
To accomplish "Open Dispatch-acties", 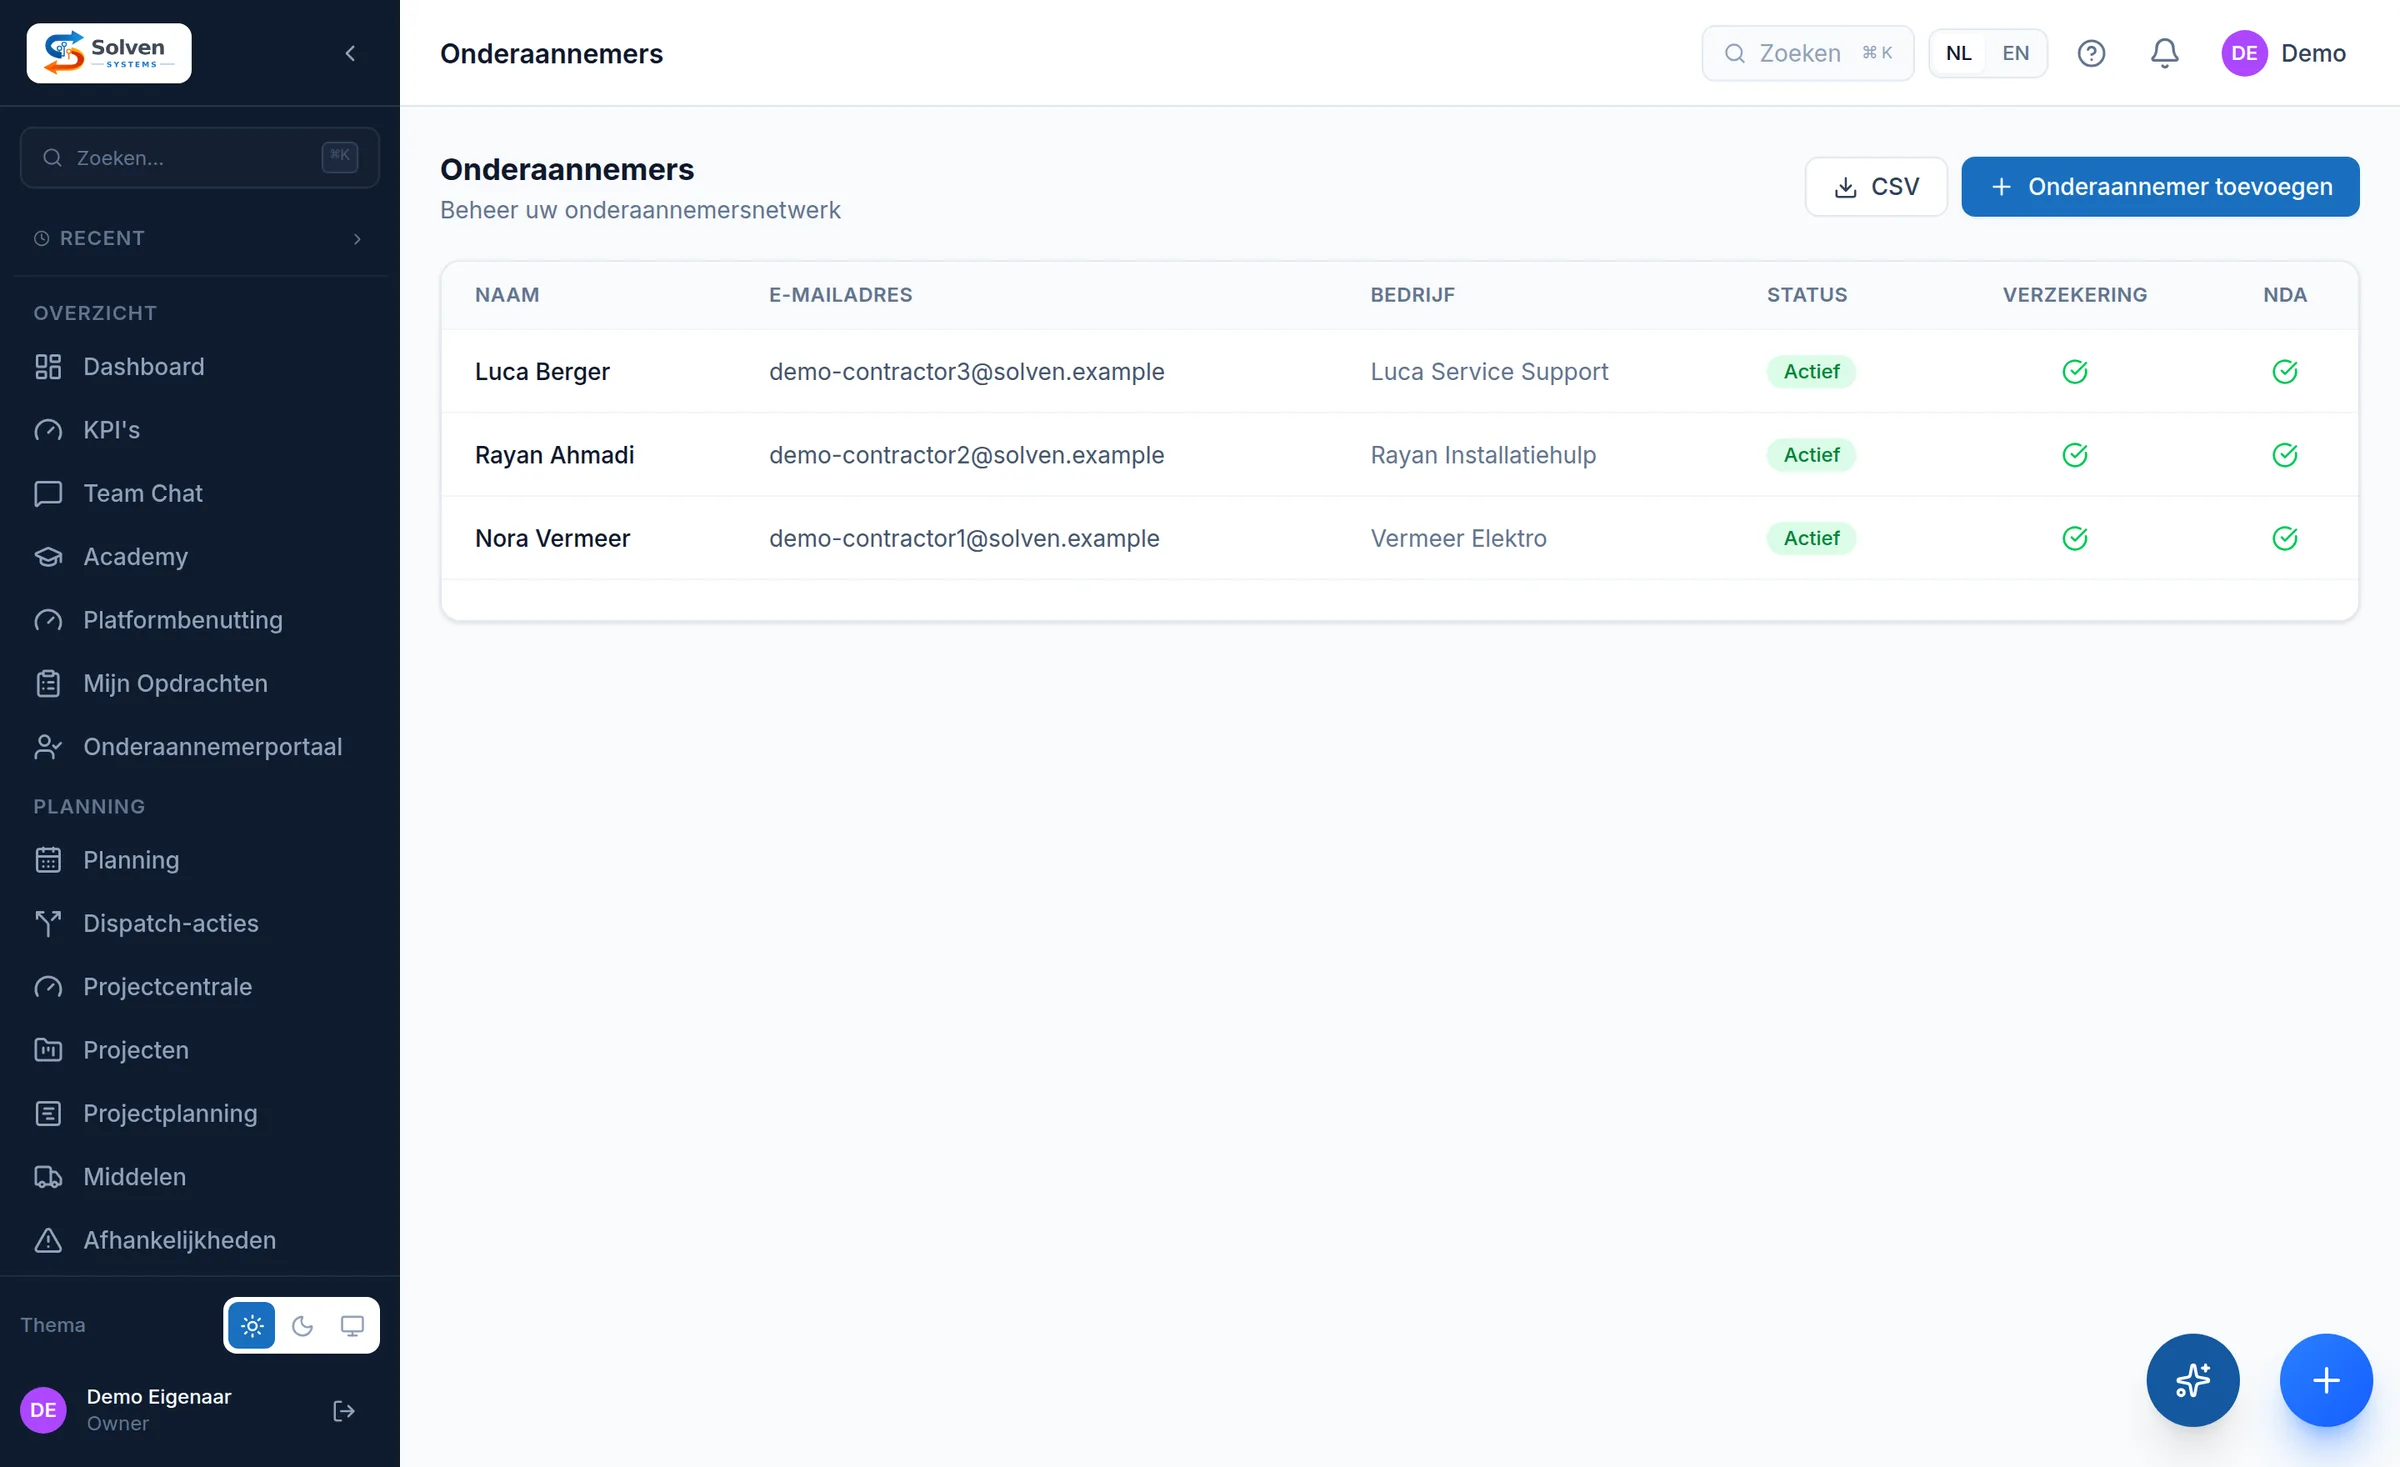I will (x=200, y=923).
